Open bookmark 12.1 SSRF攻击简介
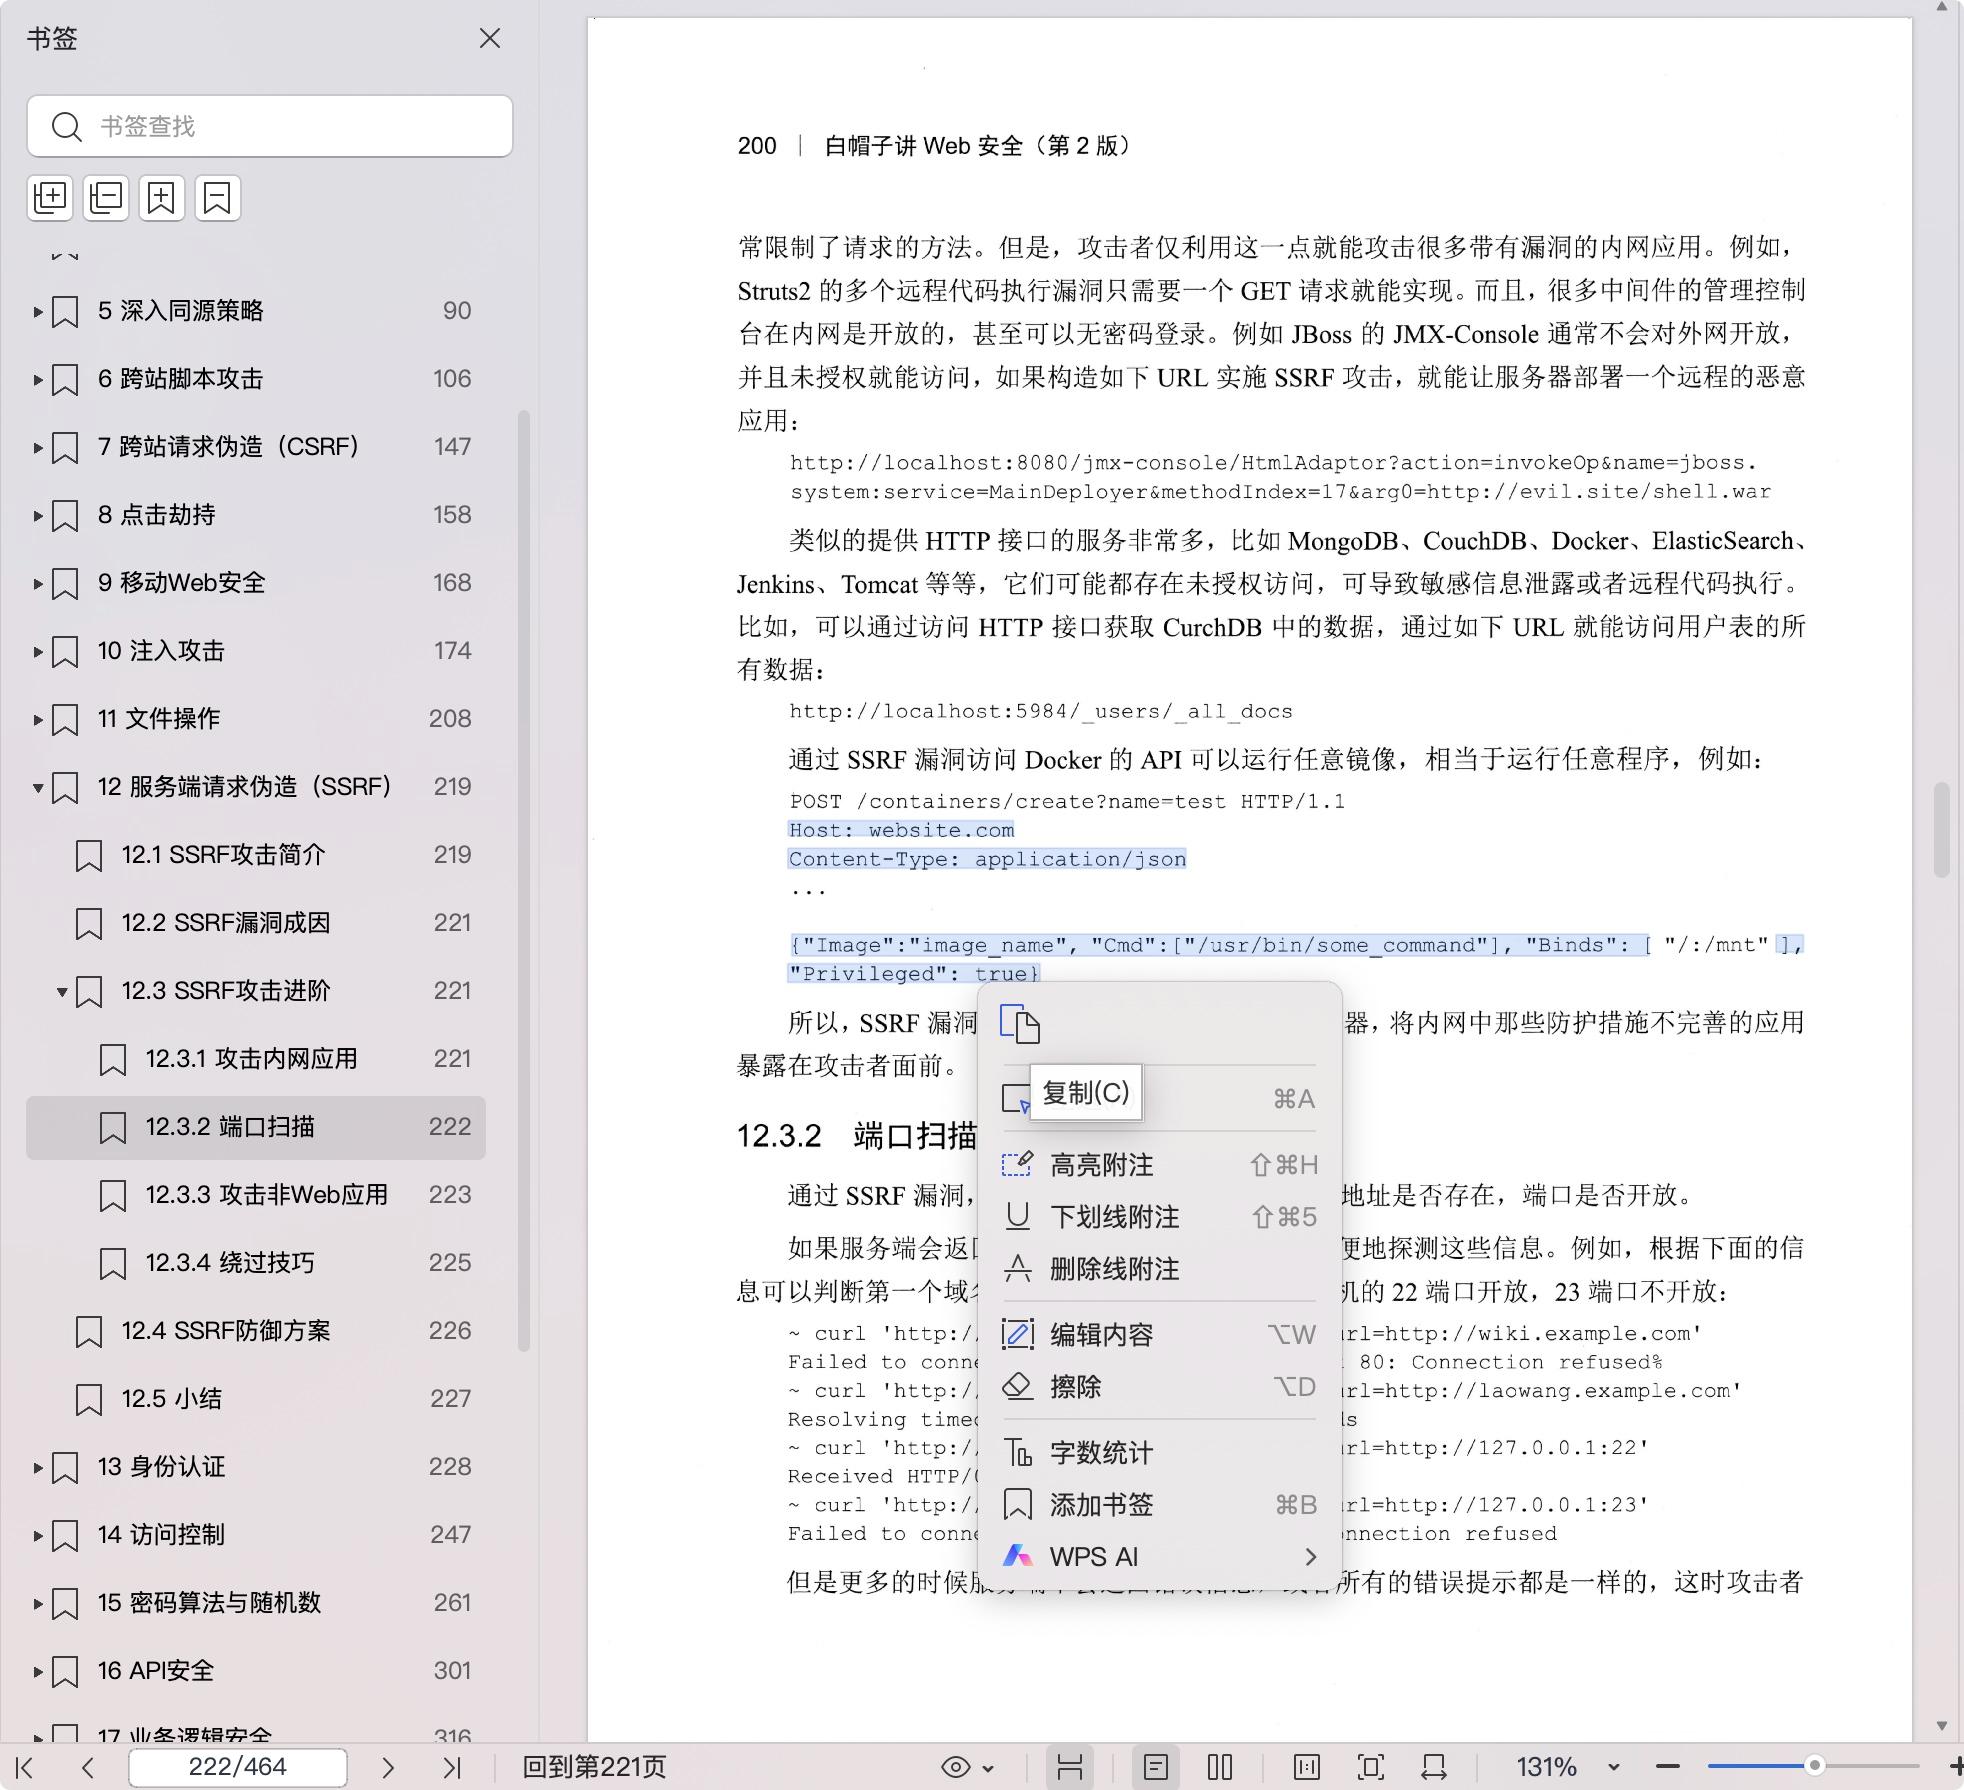Screen dimensions: 1964x1790 [x=256, y=855]
